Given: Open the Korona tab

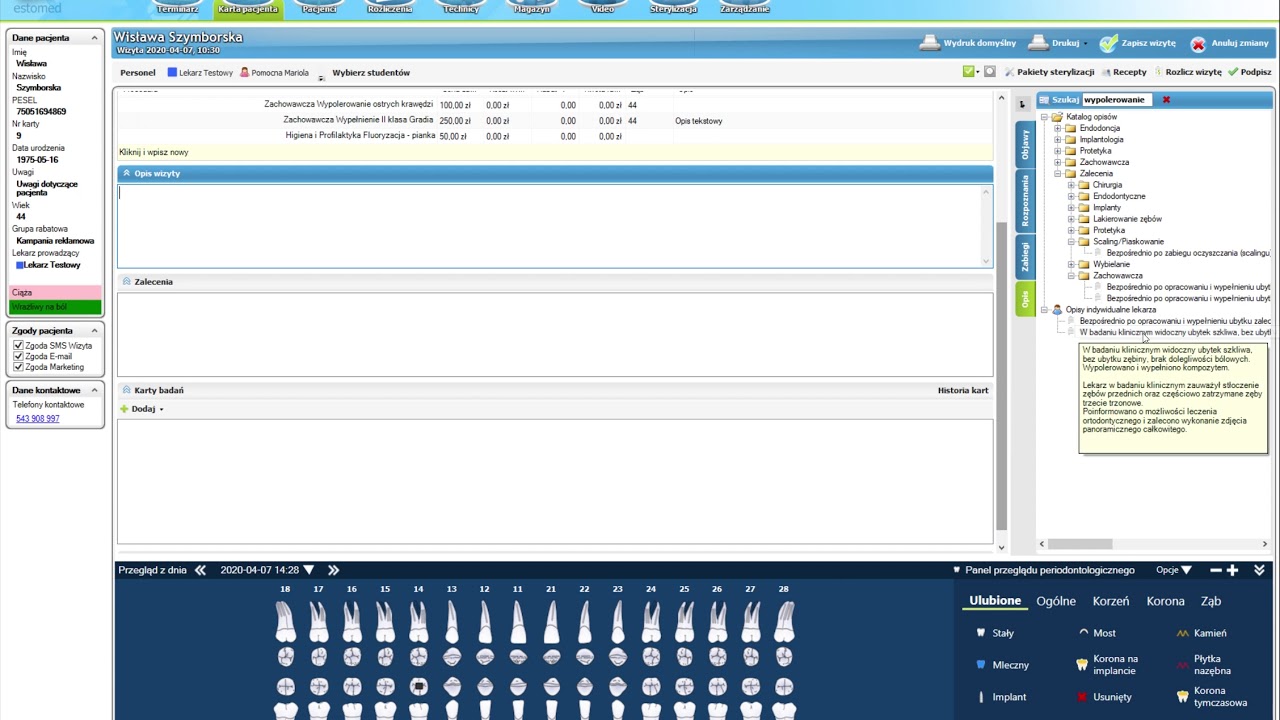Looking at the screenshot, I should coord(1165,601).
